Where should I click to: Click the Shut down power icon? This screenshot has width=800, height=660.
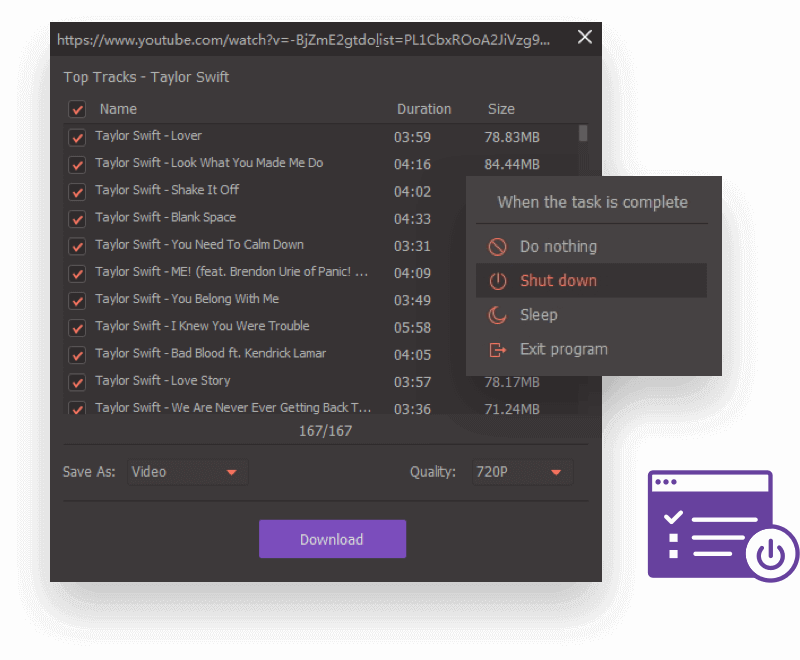pyautogui.click(x=497, y=281)
